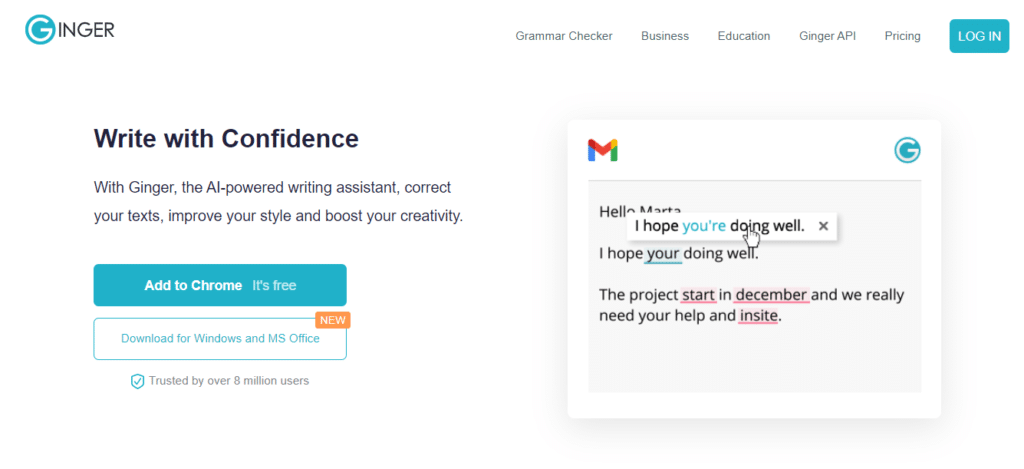Click the shield icon beside the trusted users text
The height and width of the screenshot is (469, 1024).
[x=138, y=381]
